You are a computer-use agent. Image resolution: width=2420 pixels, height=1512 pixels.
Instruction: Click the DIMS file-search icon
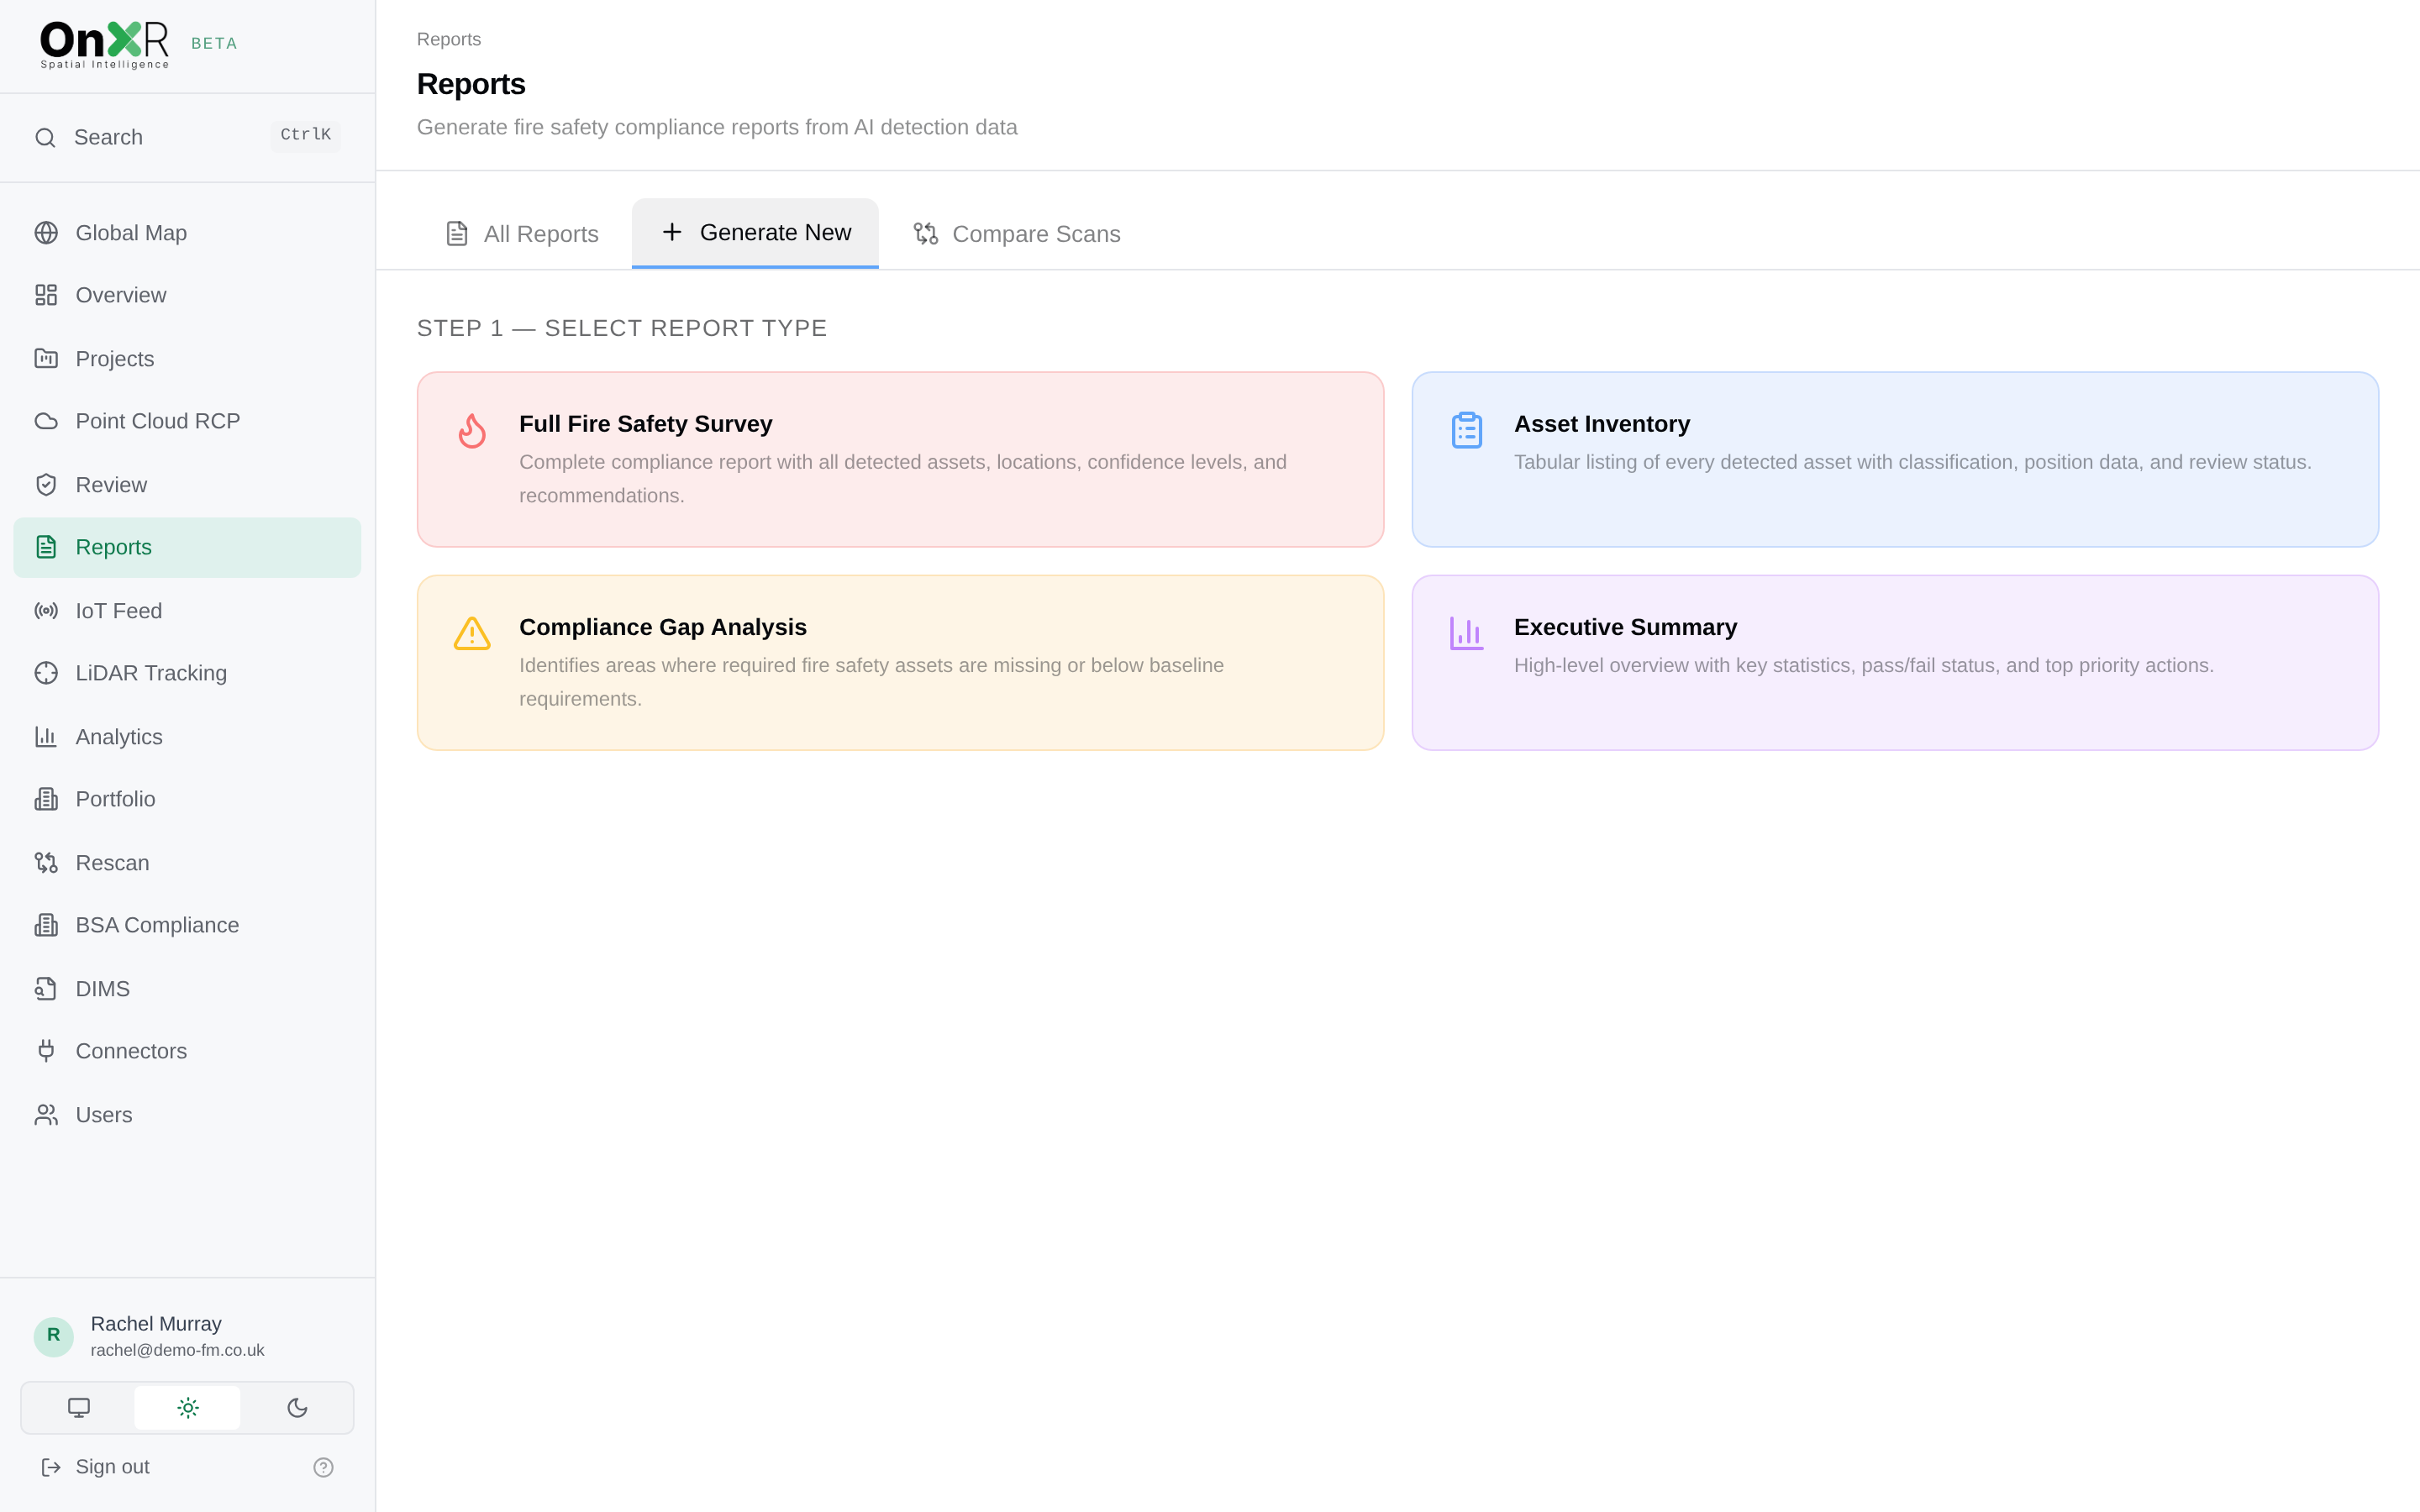pos(46,988)
